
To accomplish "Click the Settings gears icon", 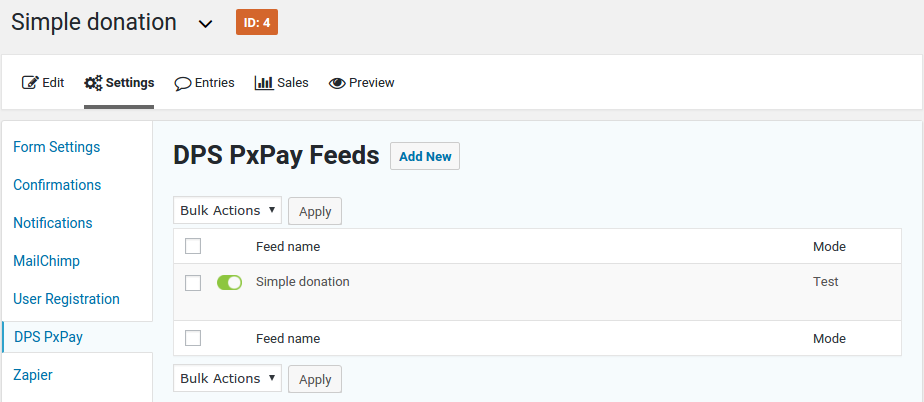I will pos(93,83).
